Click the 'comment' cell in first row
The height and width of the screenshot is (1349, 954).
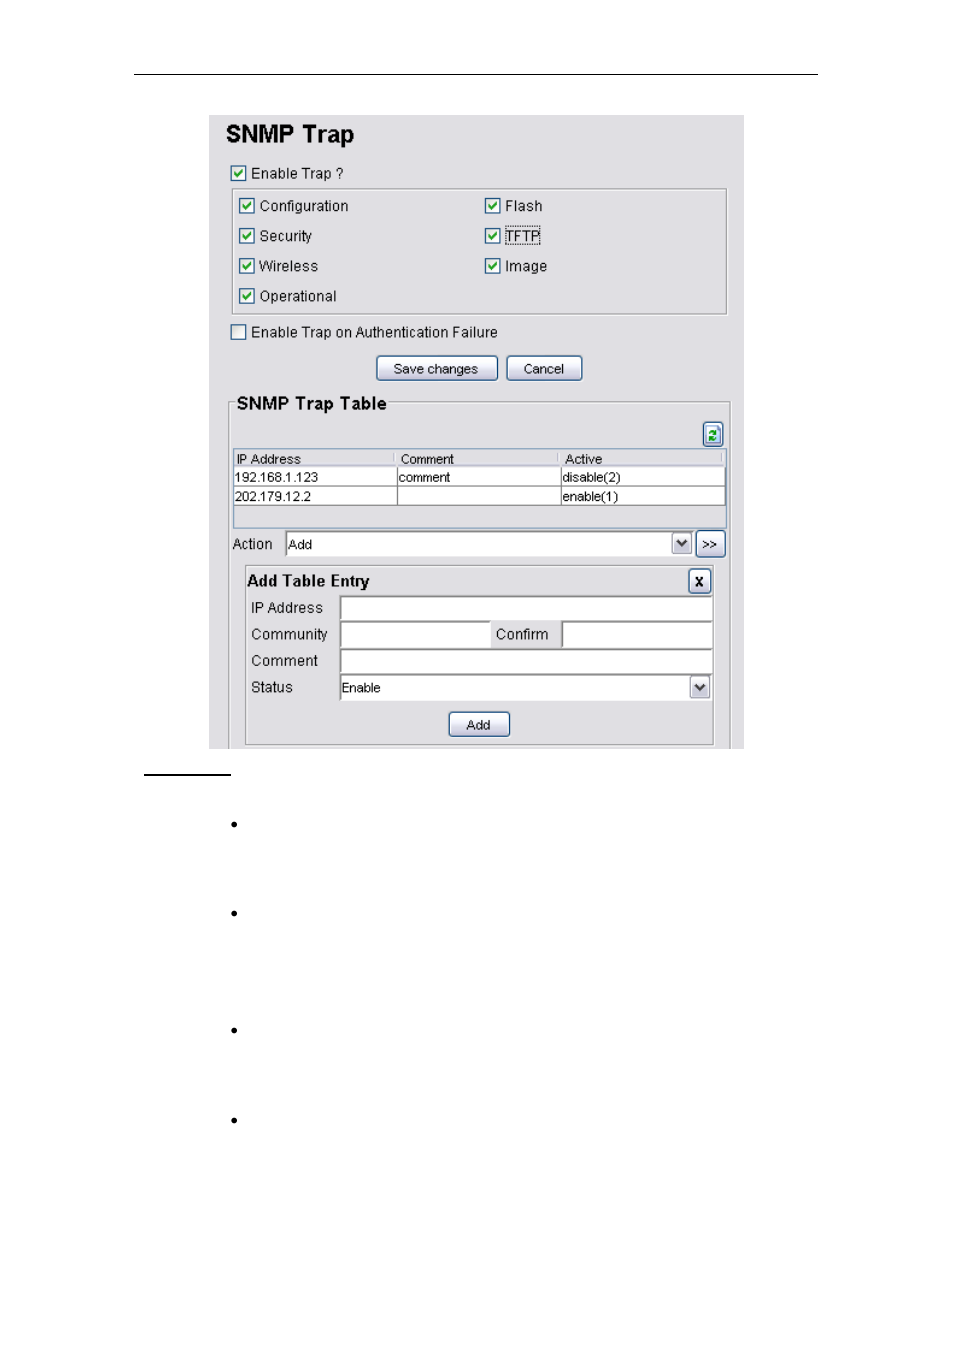[478, 477]
